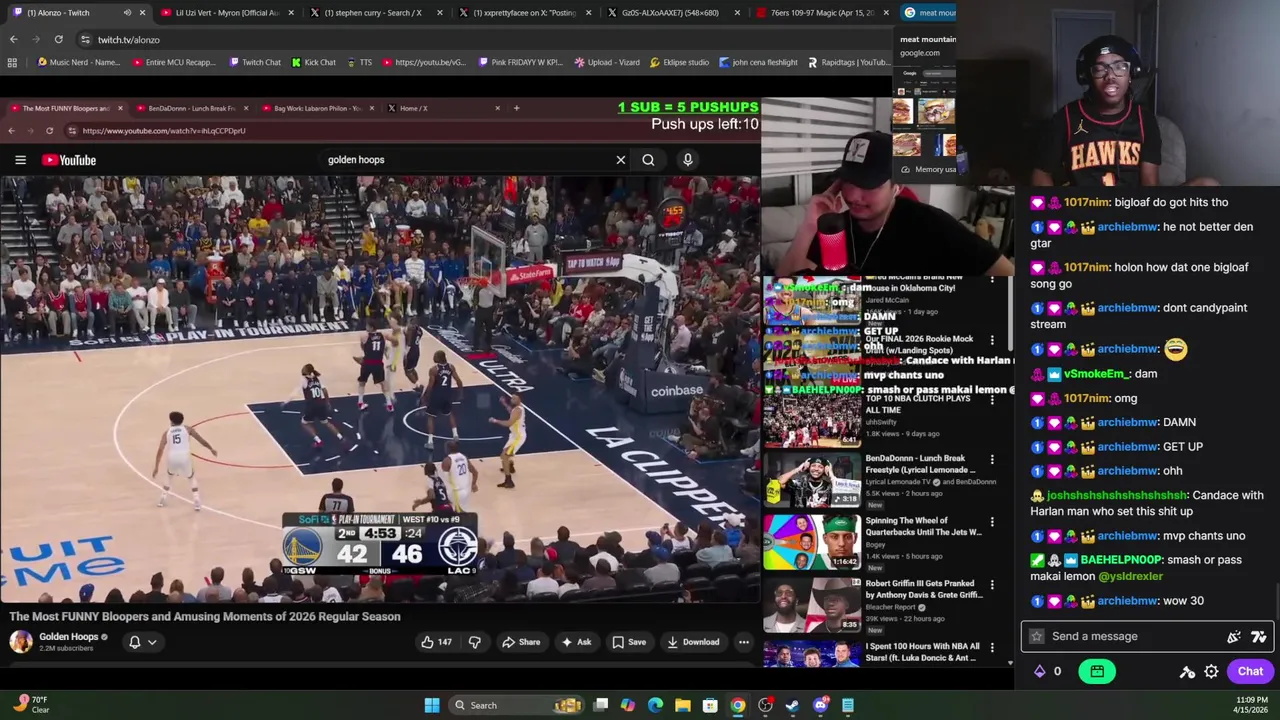Open the green channel points rewards button
The width and height of the screenshot is (1280, 720).
(1097, 672)
